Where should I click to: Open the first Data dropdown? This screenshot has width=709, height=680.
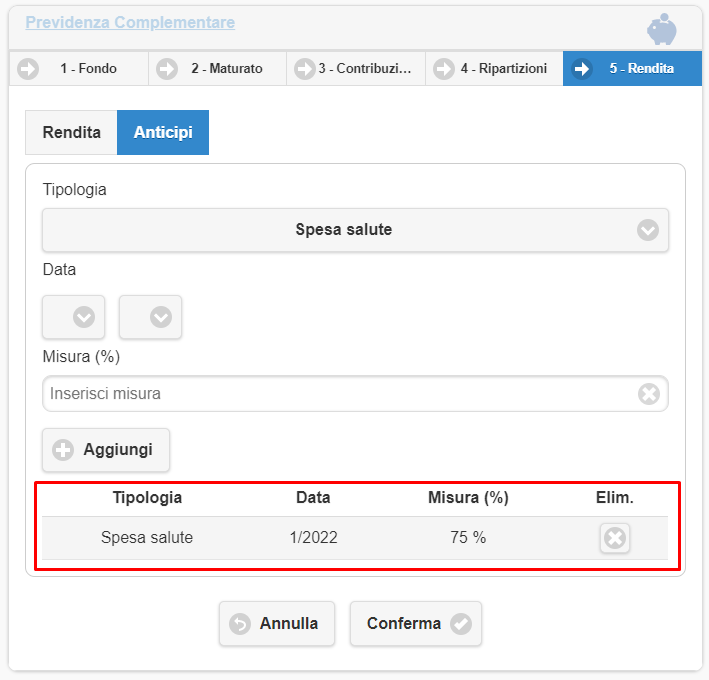coord(73,317)
